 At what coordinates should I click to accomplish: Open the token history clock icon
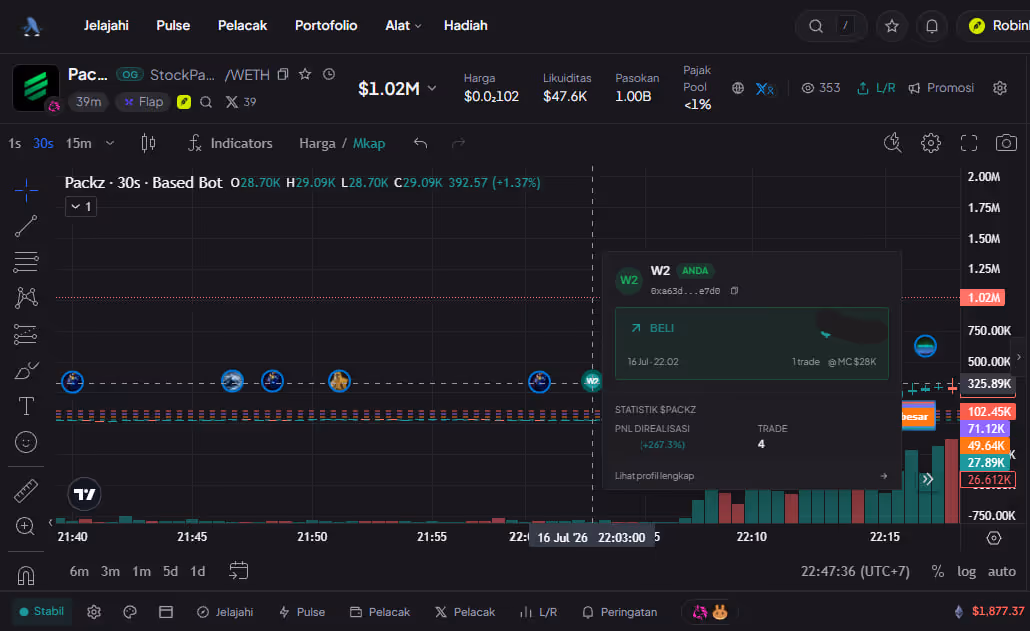coord(329,74)
